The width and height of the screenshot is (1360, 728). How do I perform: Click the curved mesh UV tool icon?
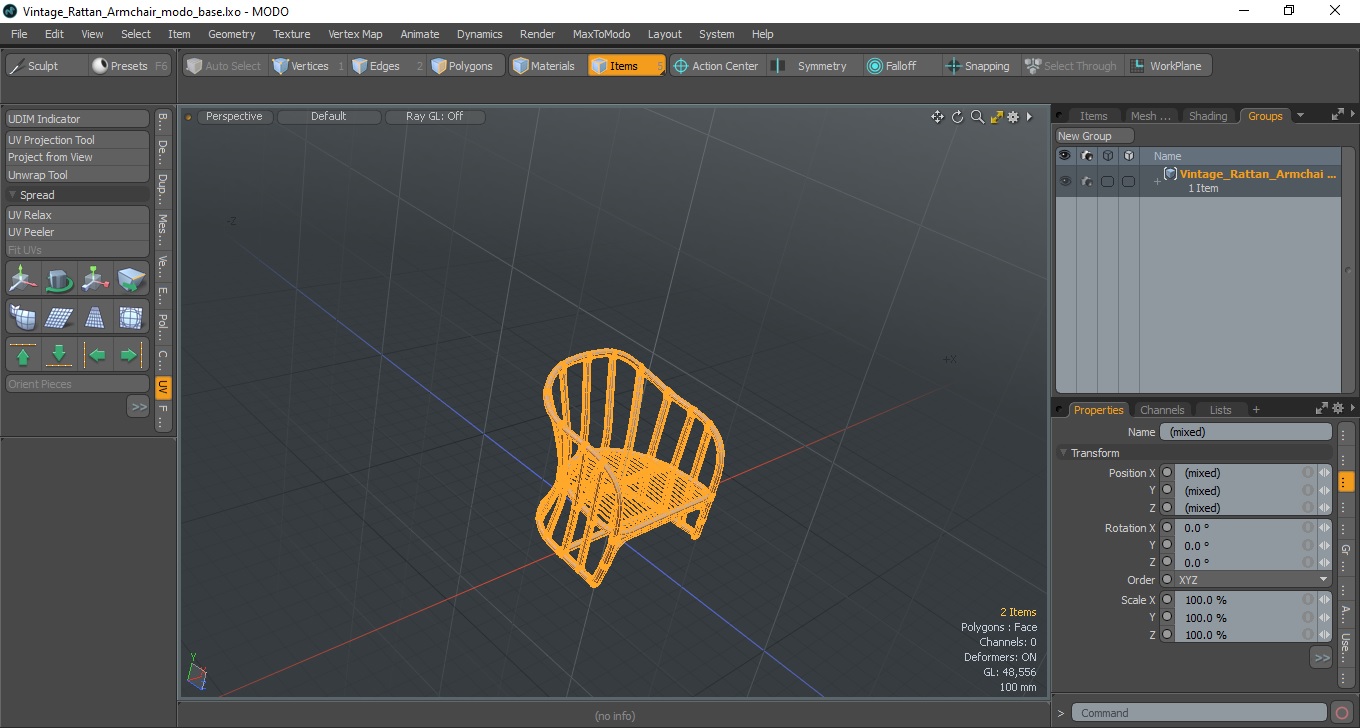23,317
